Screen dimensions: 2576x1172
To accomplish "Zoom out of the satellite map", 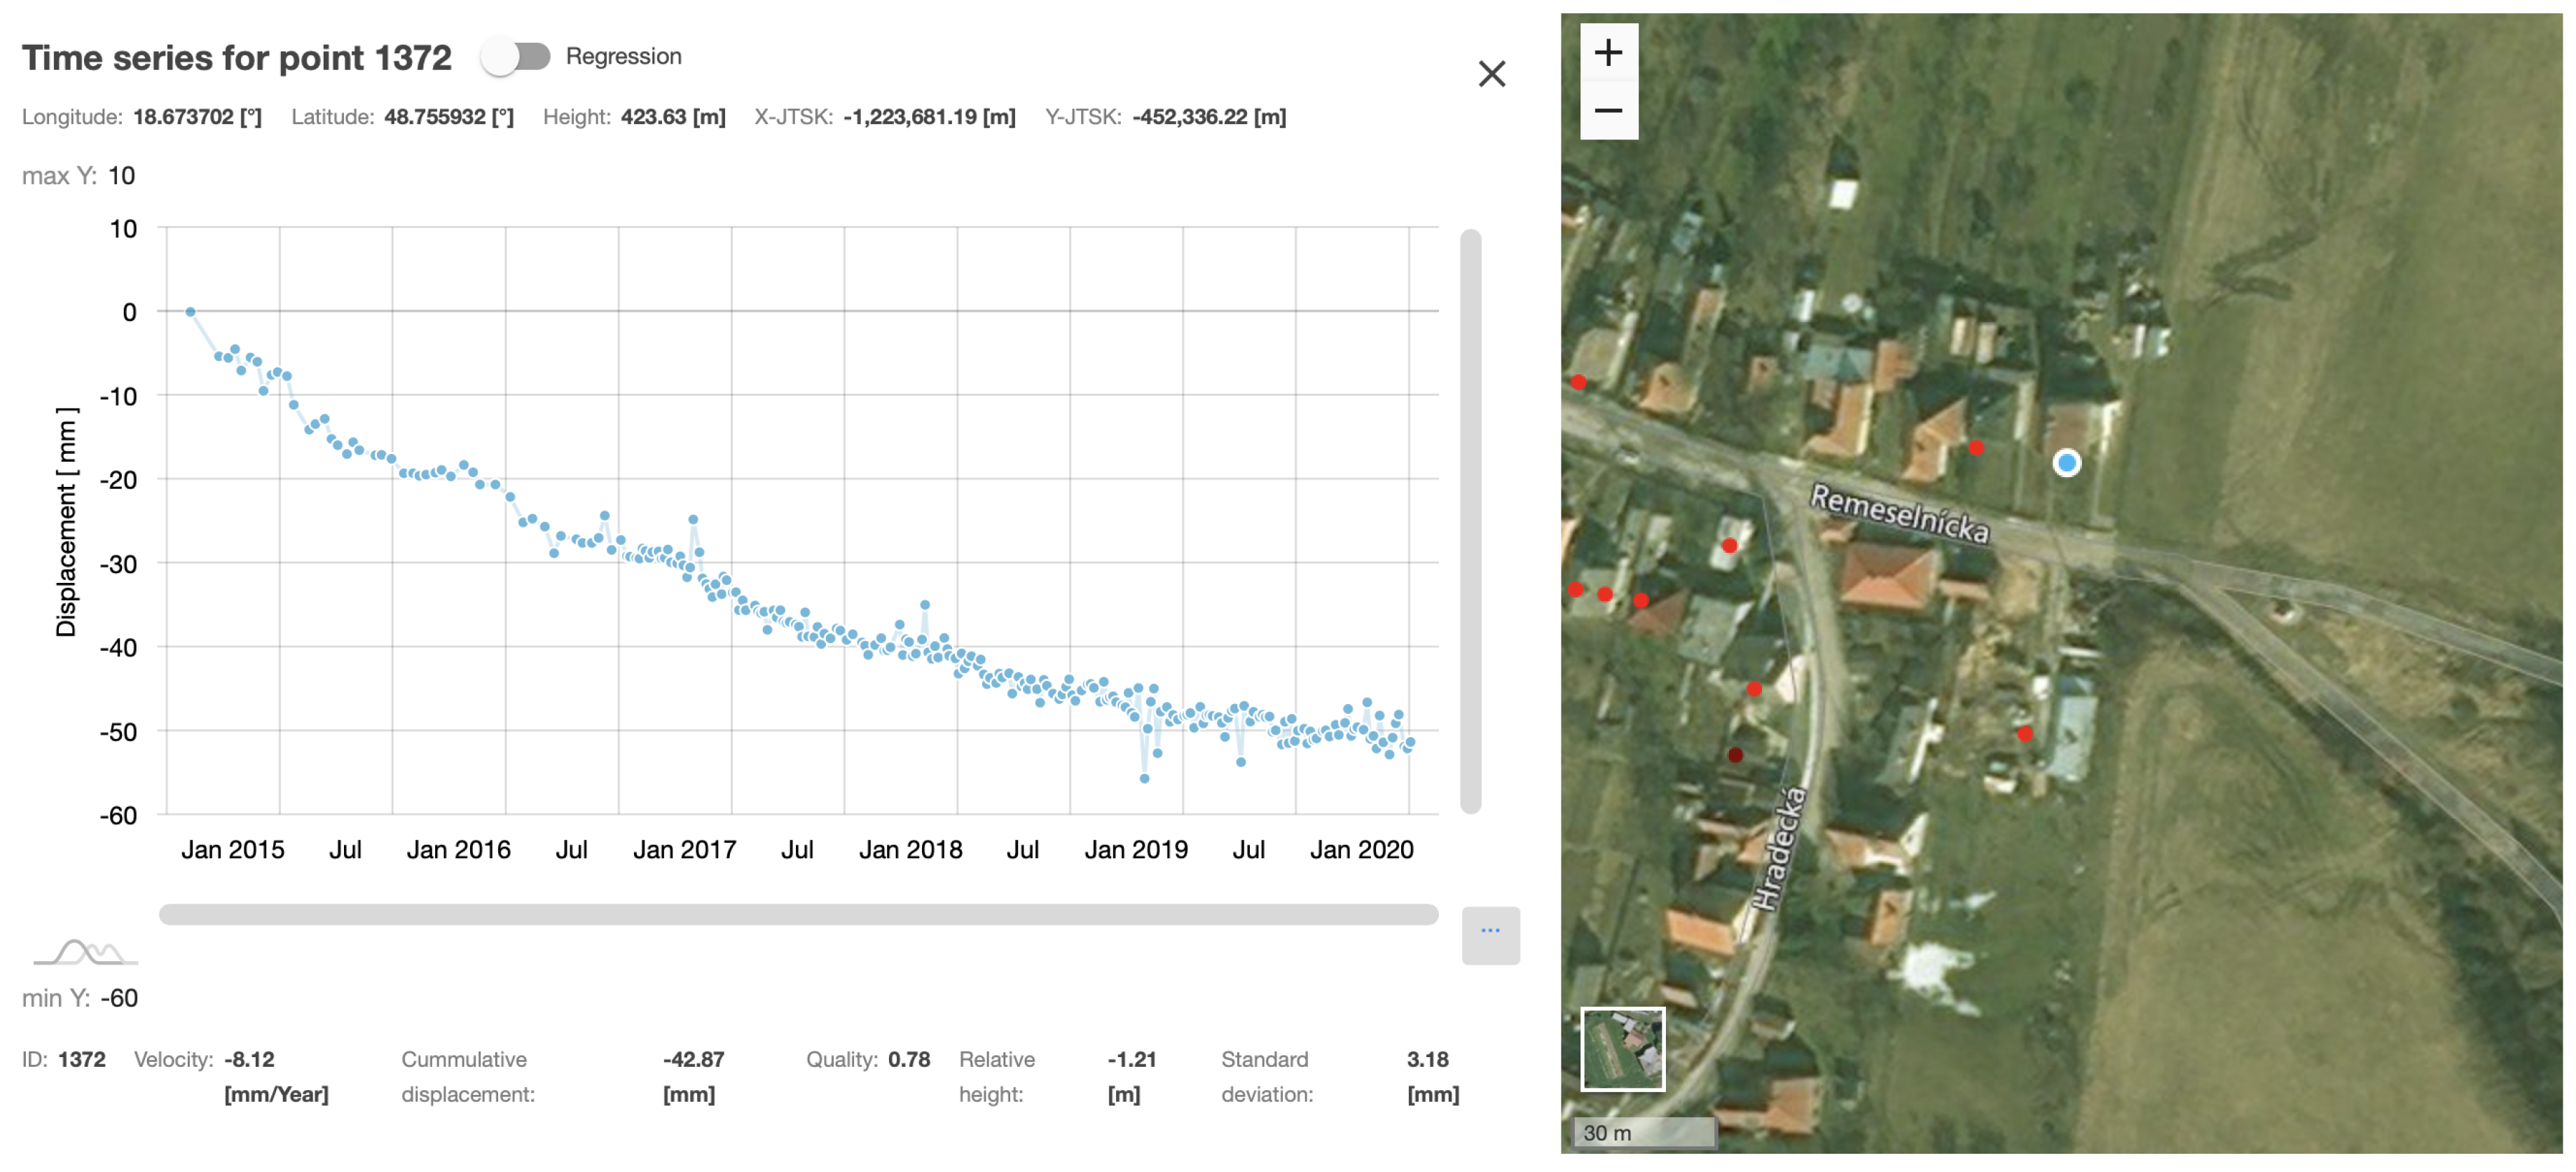I will pyautogui.click(x=1610, y=110).
